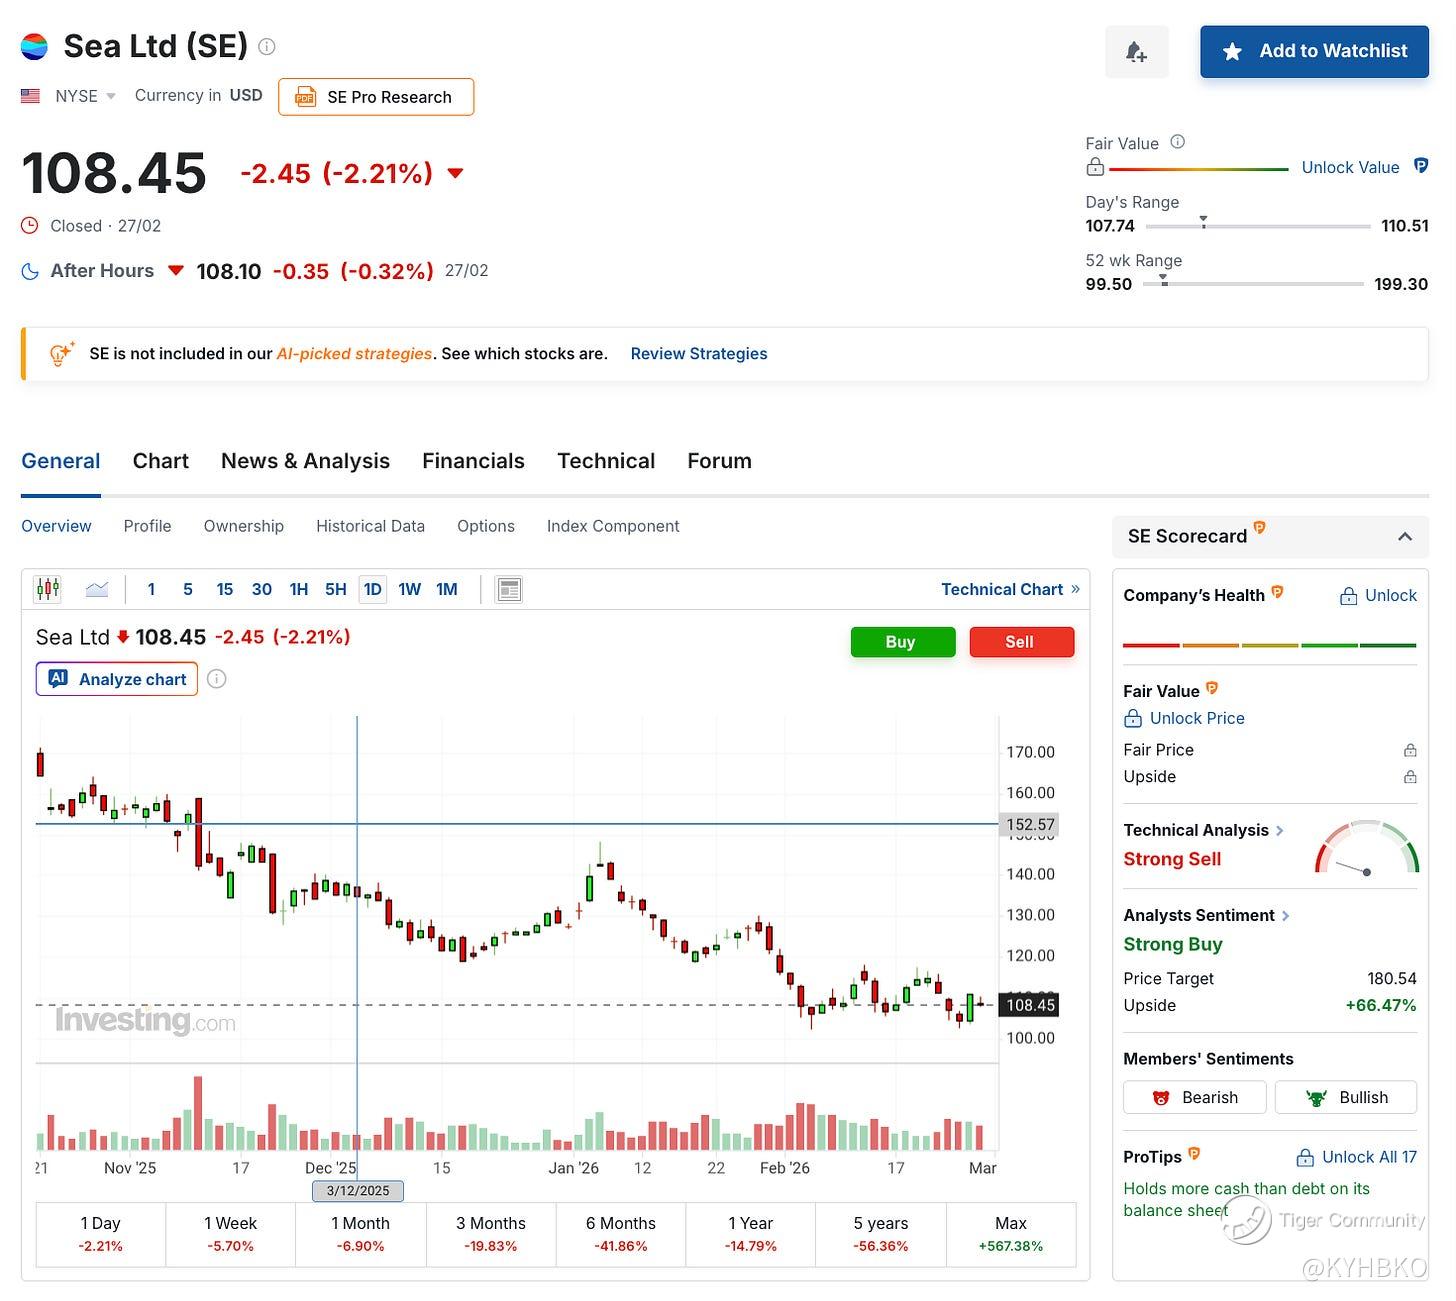Switch to the General tab
Screen dimensions: 1456x1301
click(x=61, y=461)
